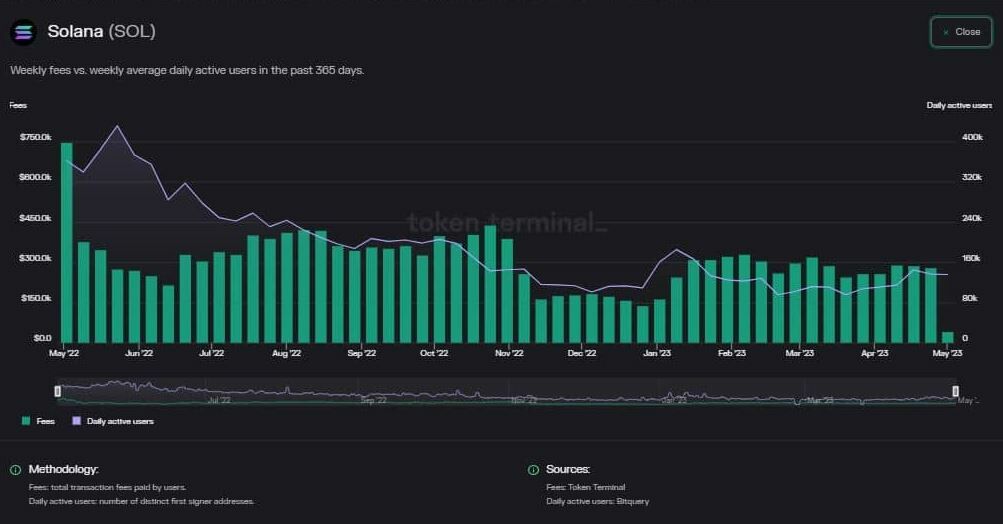Click the small last bar at May '23
This screenshot has height=524, width=1003.
pyautogui.click(x=948, y=336)
